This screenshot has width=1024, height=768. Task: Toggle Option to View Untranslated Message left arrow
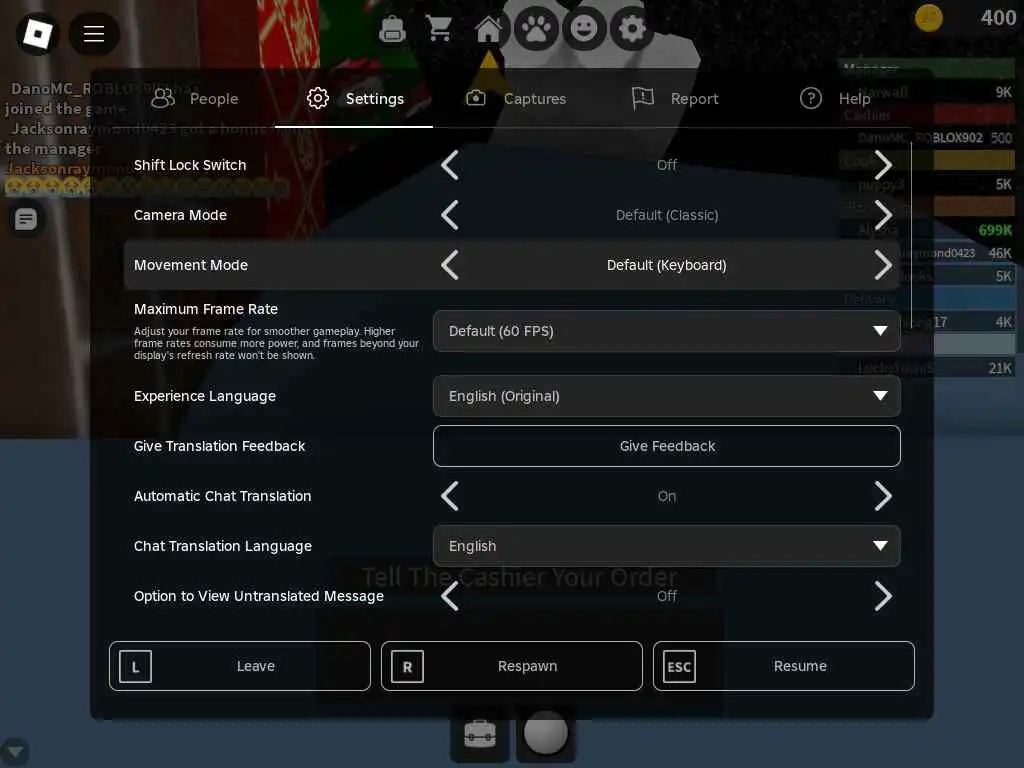(450, 596)
